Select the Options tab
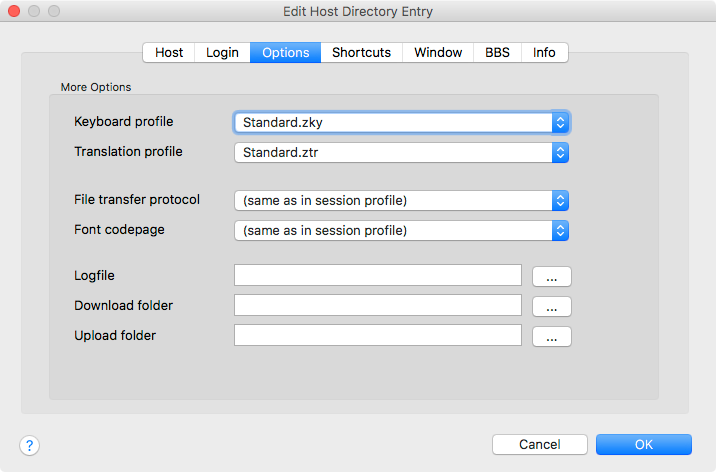Viewport: 716px width, 472px height. [285, 52]
